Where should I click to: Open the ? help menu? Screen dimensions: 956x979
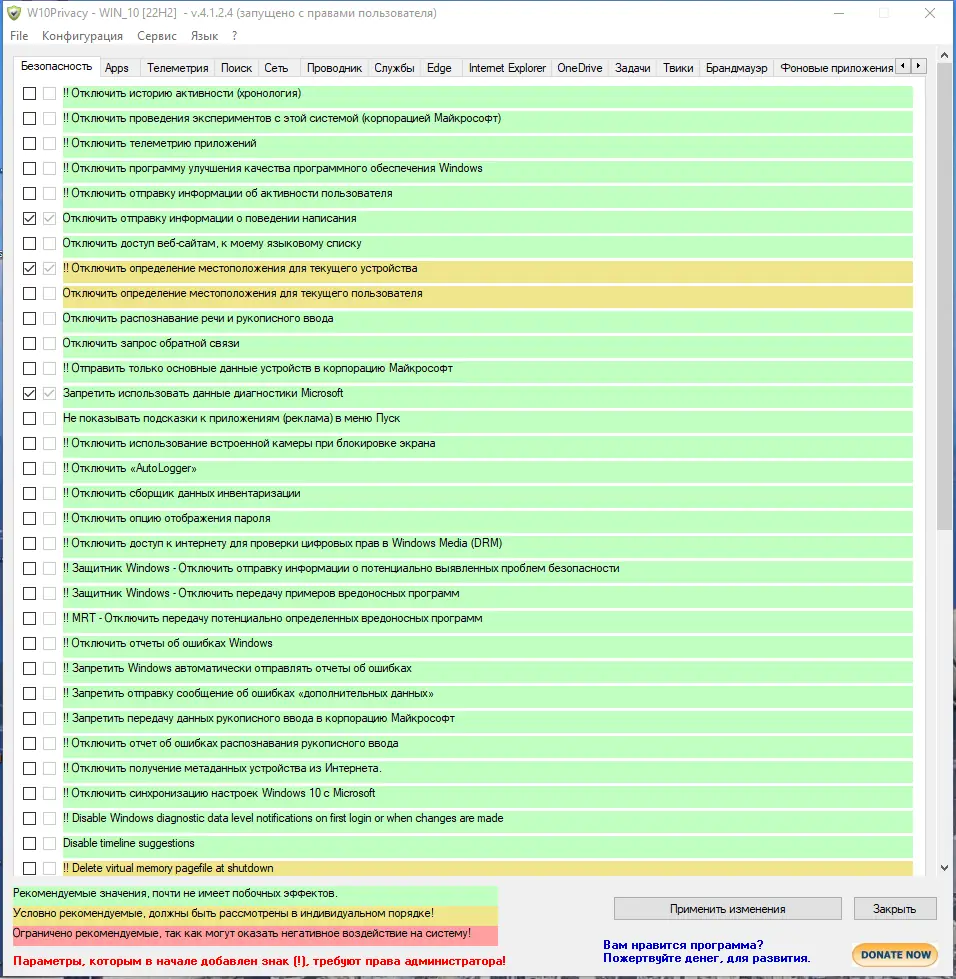click(x=234, y=36)
